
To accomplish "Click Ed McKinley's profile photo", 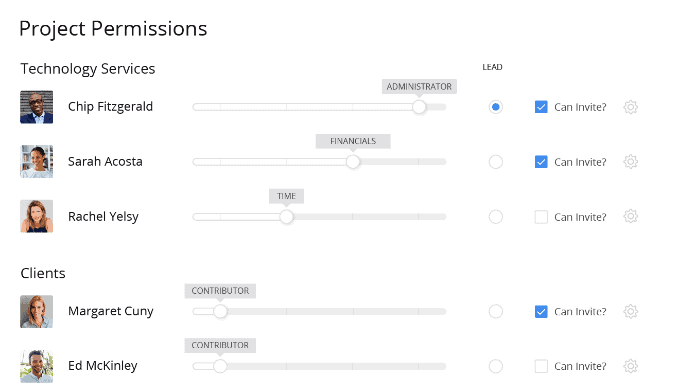I will (36, 366).
